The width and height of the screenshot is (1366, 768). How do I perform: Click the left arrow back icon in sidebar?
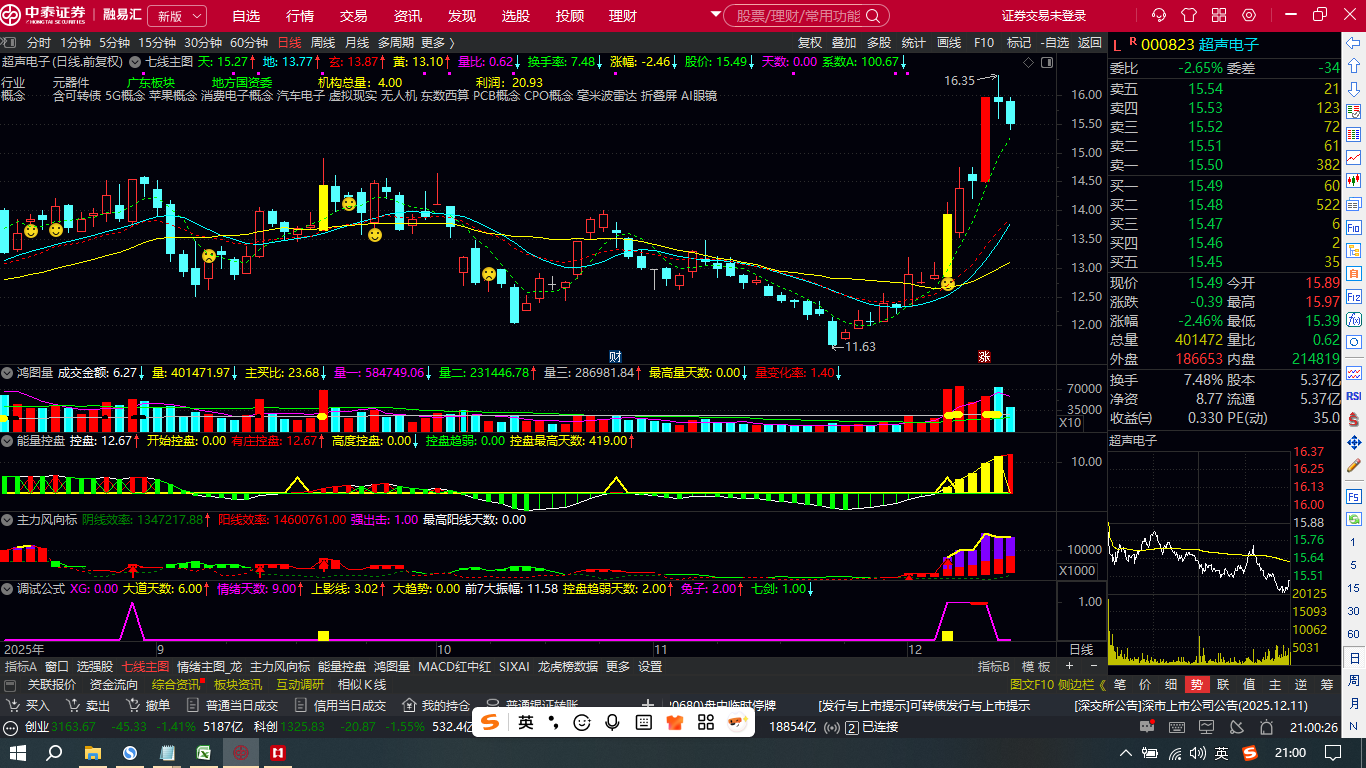pos(1354,44)
